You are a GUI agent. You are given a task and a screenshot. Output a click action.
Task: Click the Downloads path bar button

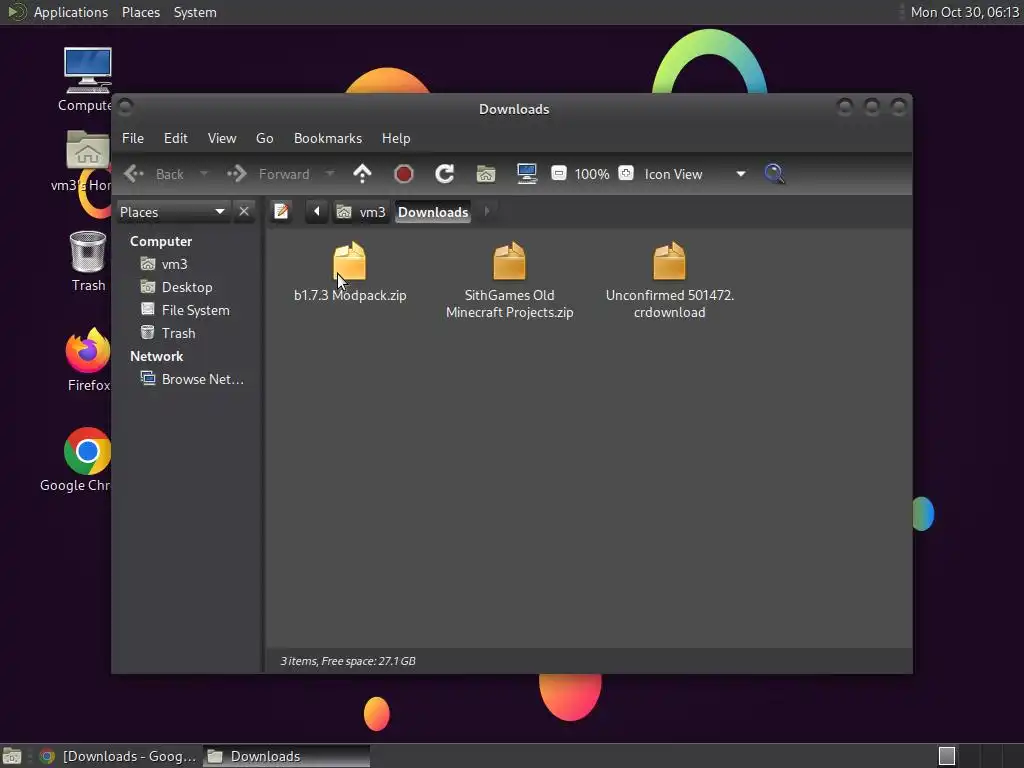433,212
